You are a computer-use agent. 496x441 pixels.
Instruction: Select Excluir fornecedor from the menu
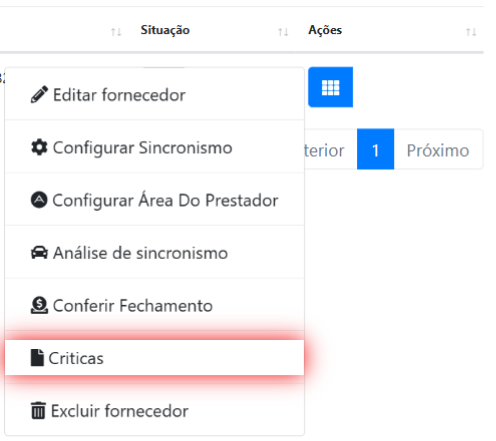(x=155, y=410)
